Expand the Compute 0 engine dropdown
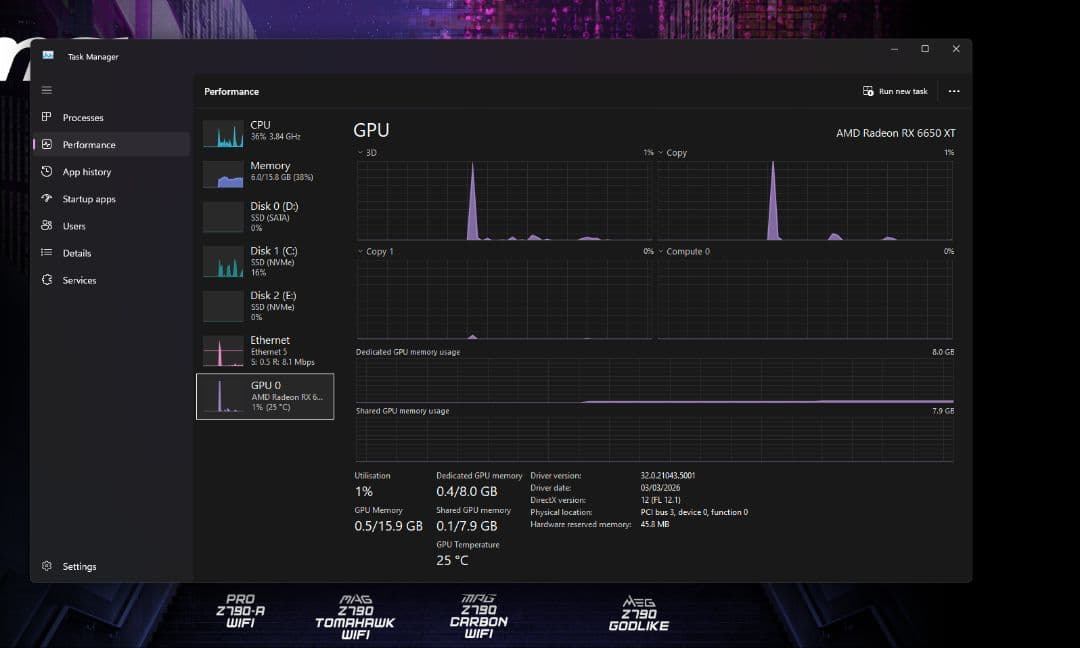 click(x=661, y=251)
